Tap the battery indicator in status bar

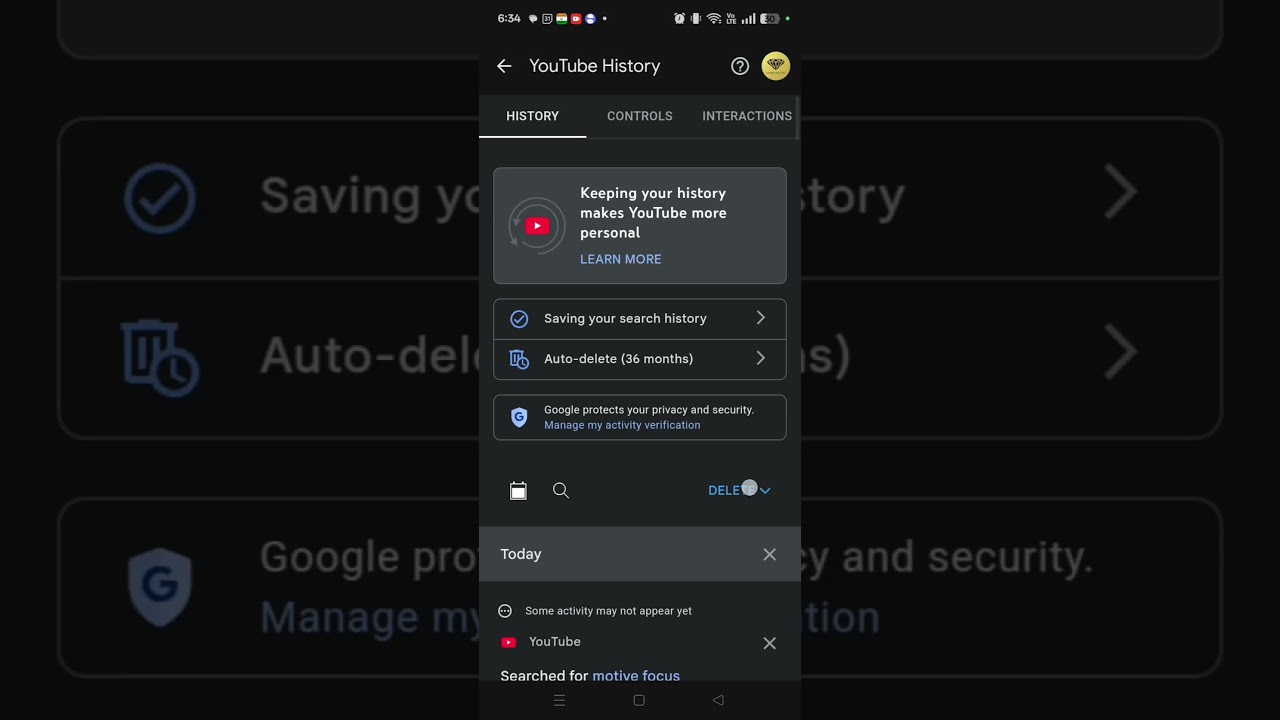point(770,19)
